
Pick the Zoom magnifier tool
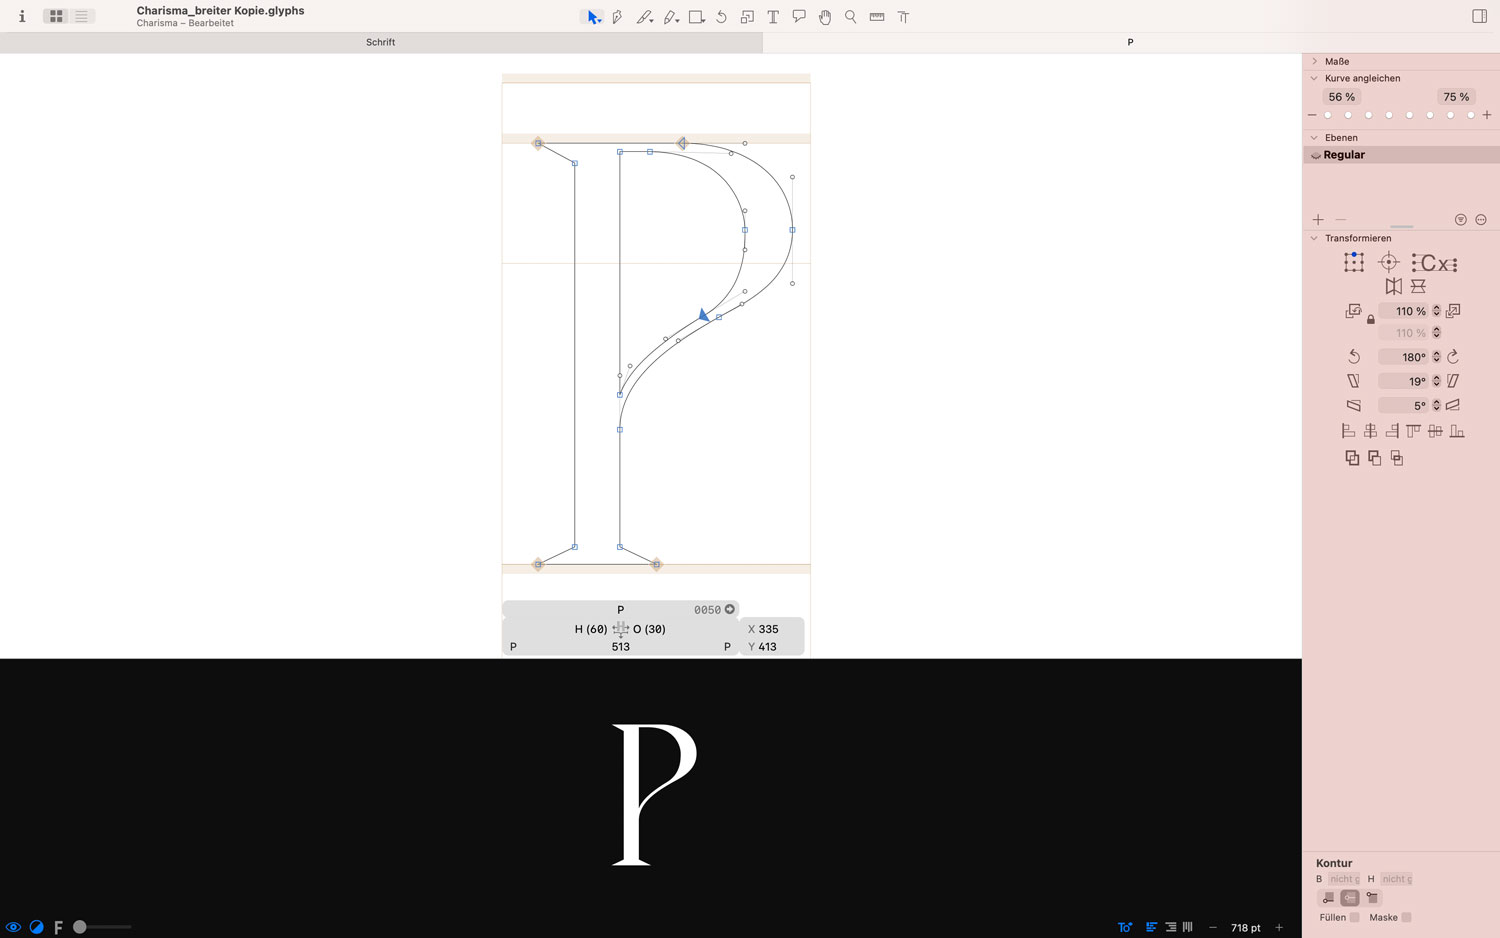(x=850, y=16)
